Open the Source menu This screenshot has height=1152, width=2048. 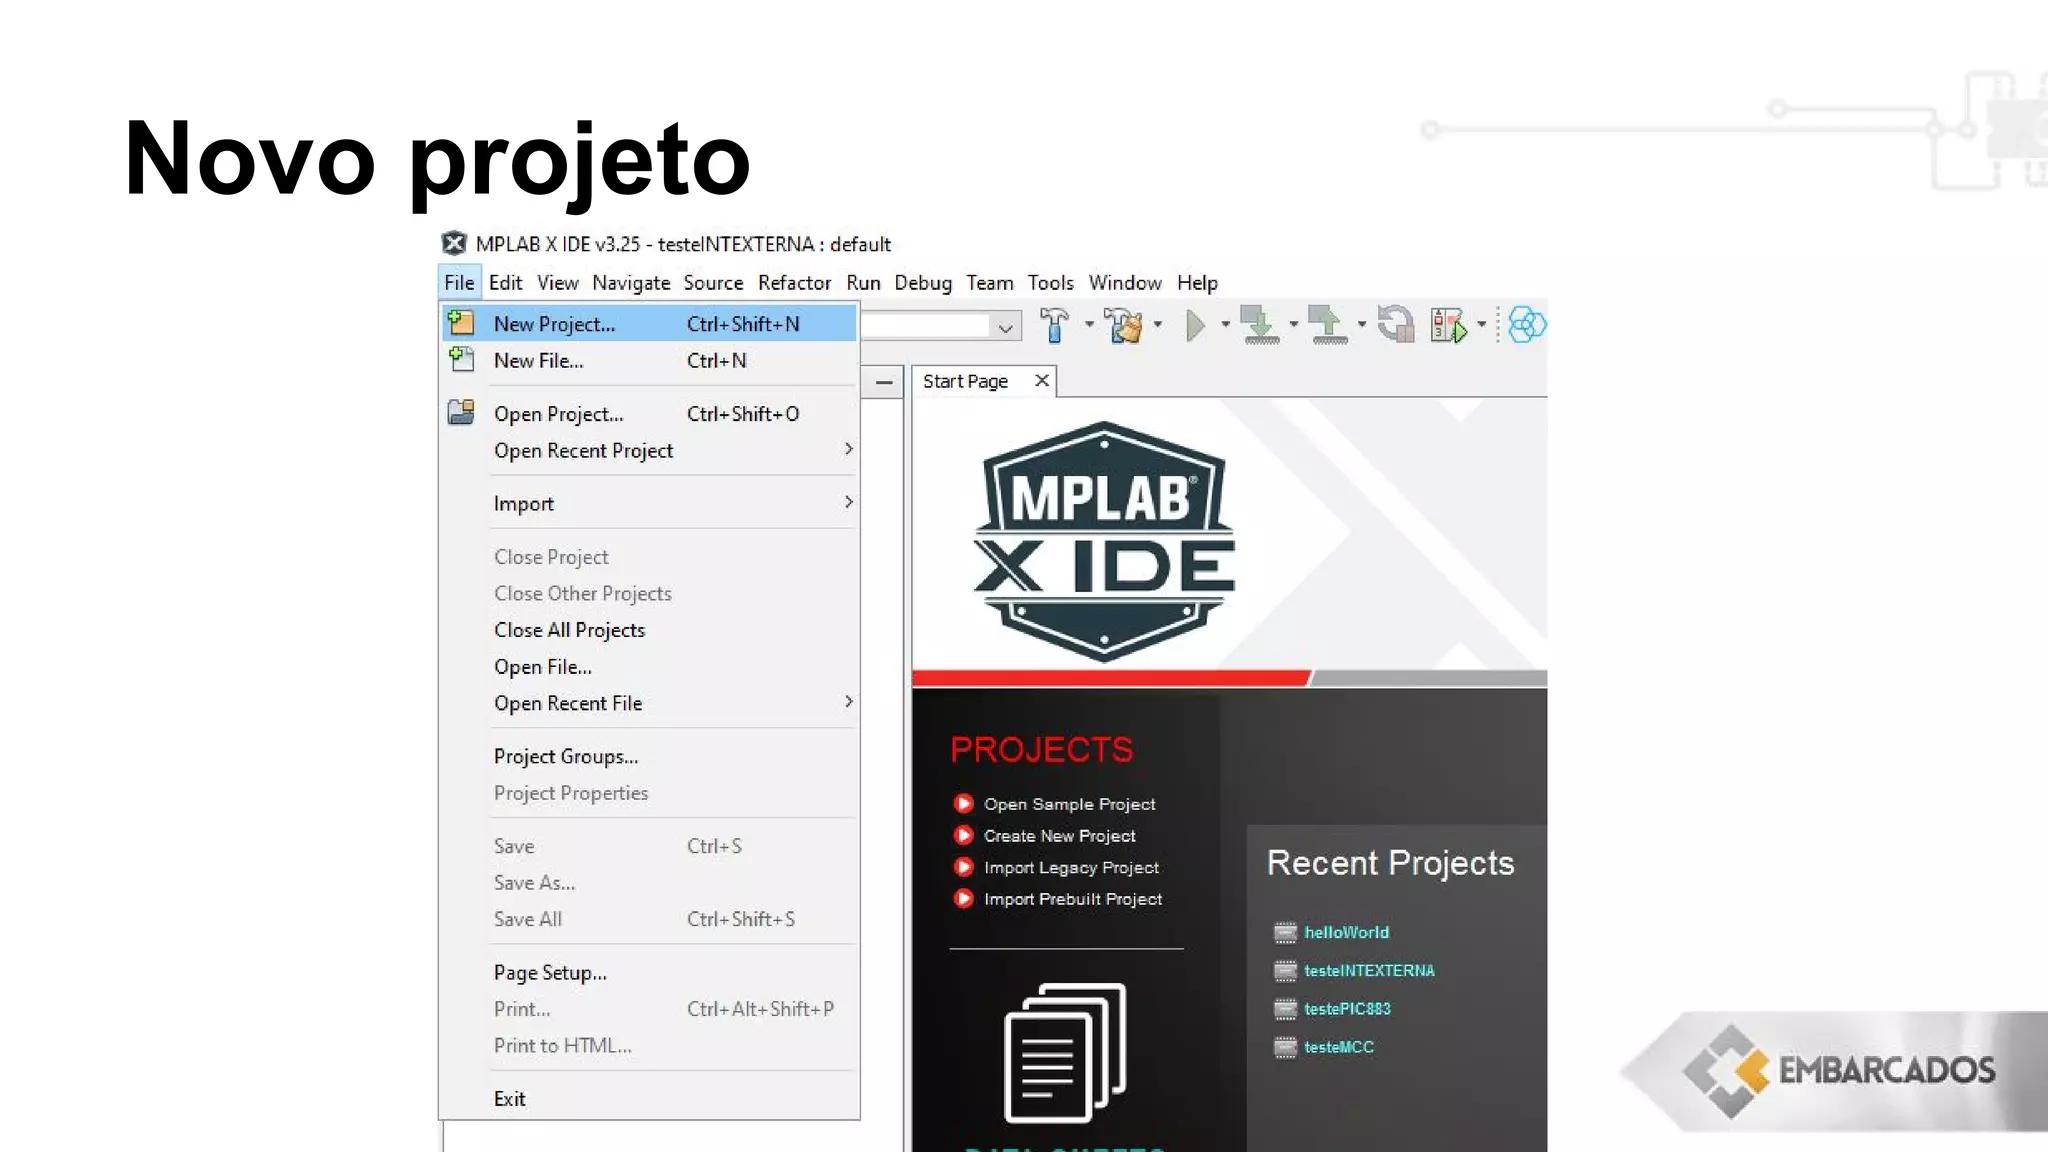pyautogui.click(x=713, y=283)
